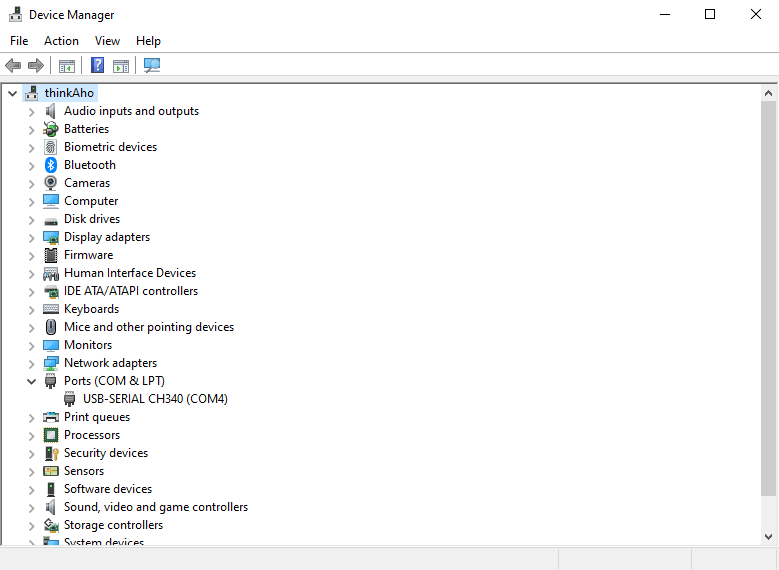This screenshot has width=779, height=570.
Task: Open the View menu
Action: pos(107,41)
